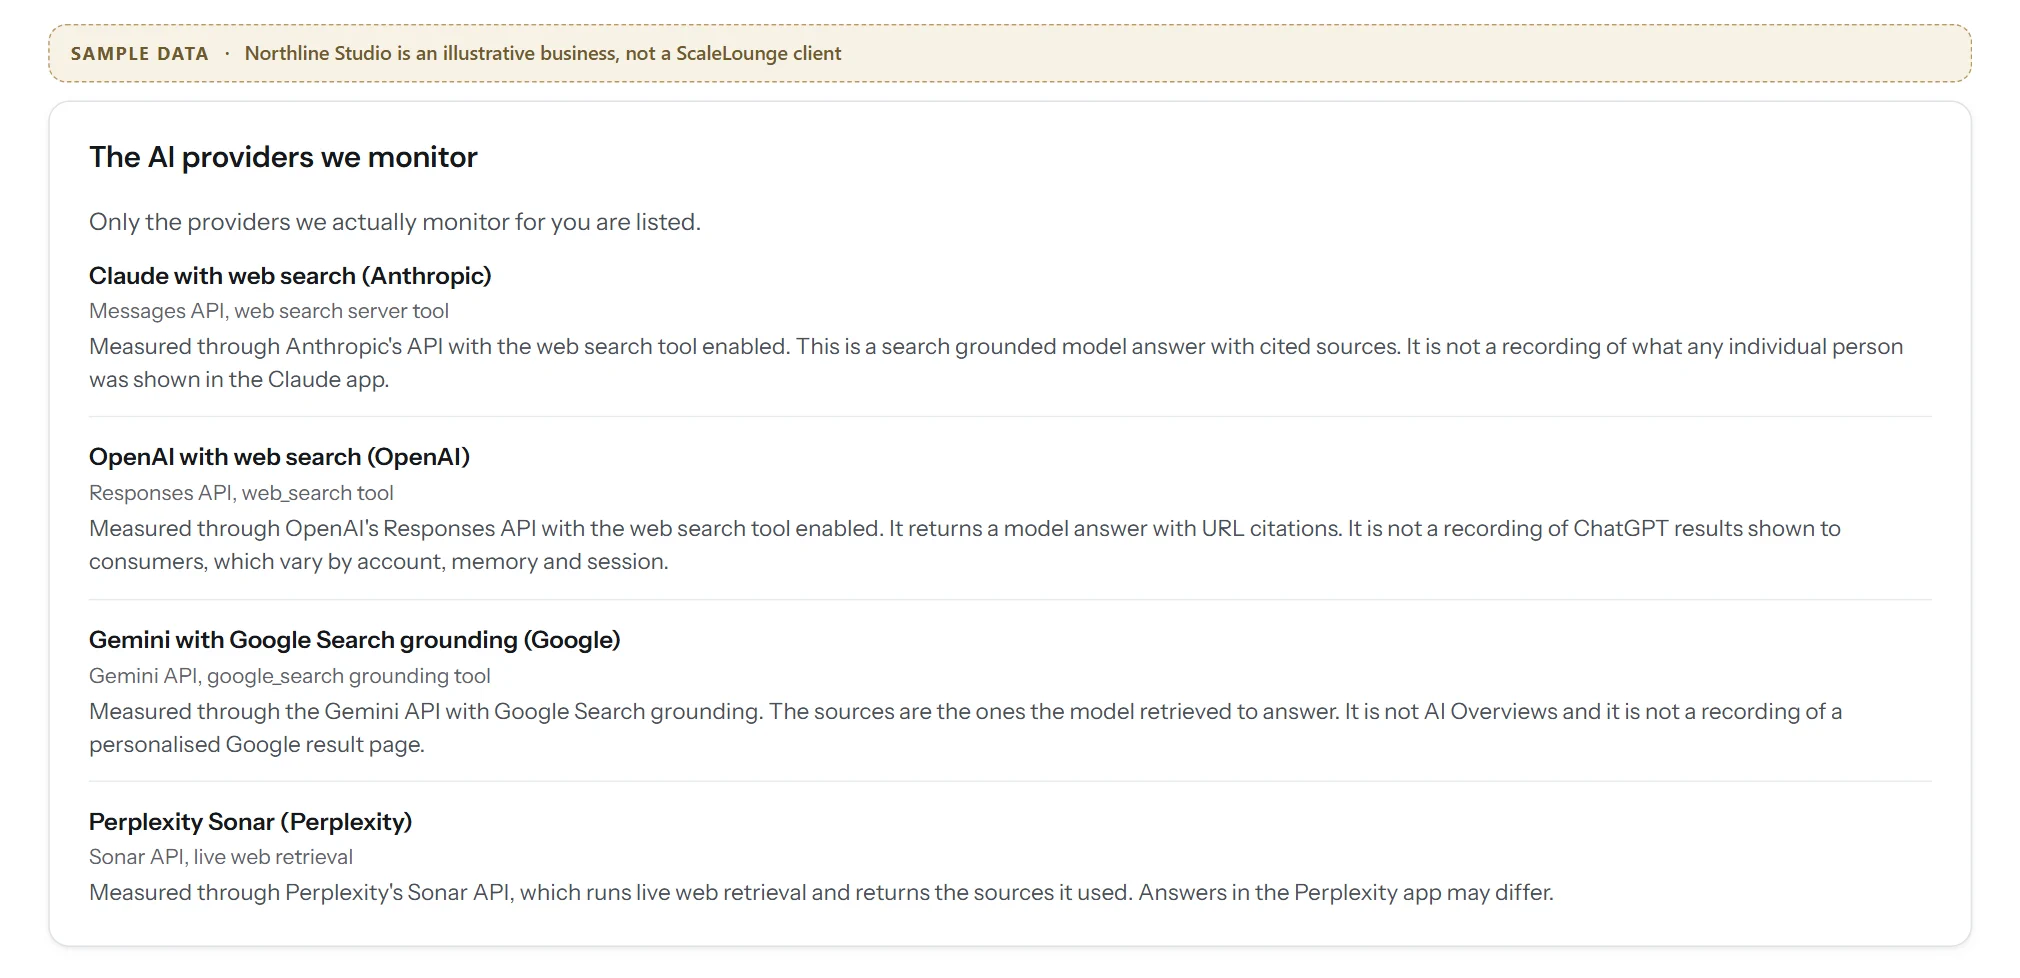Select 'Messages API, web search server tool' subtitle
This screenshot has height=978, width=2020.
click(x=269, y=311)
